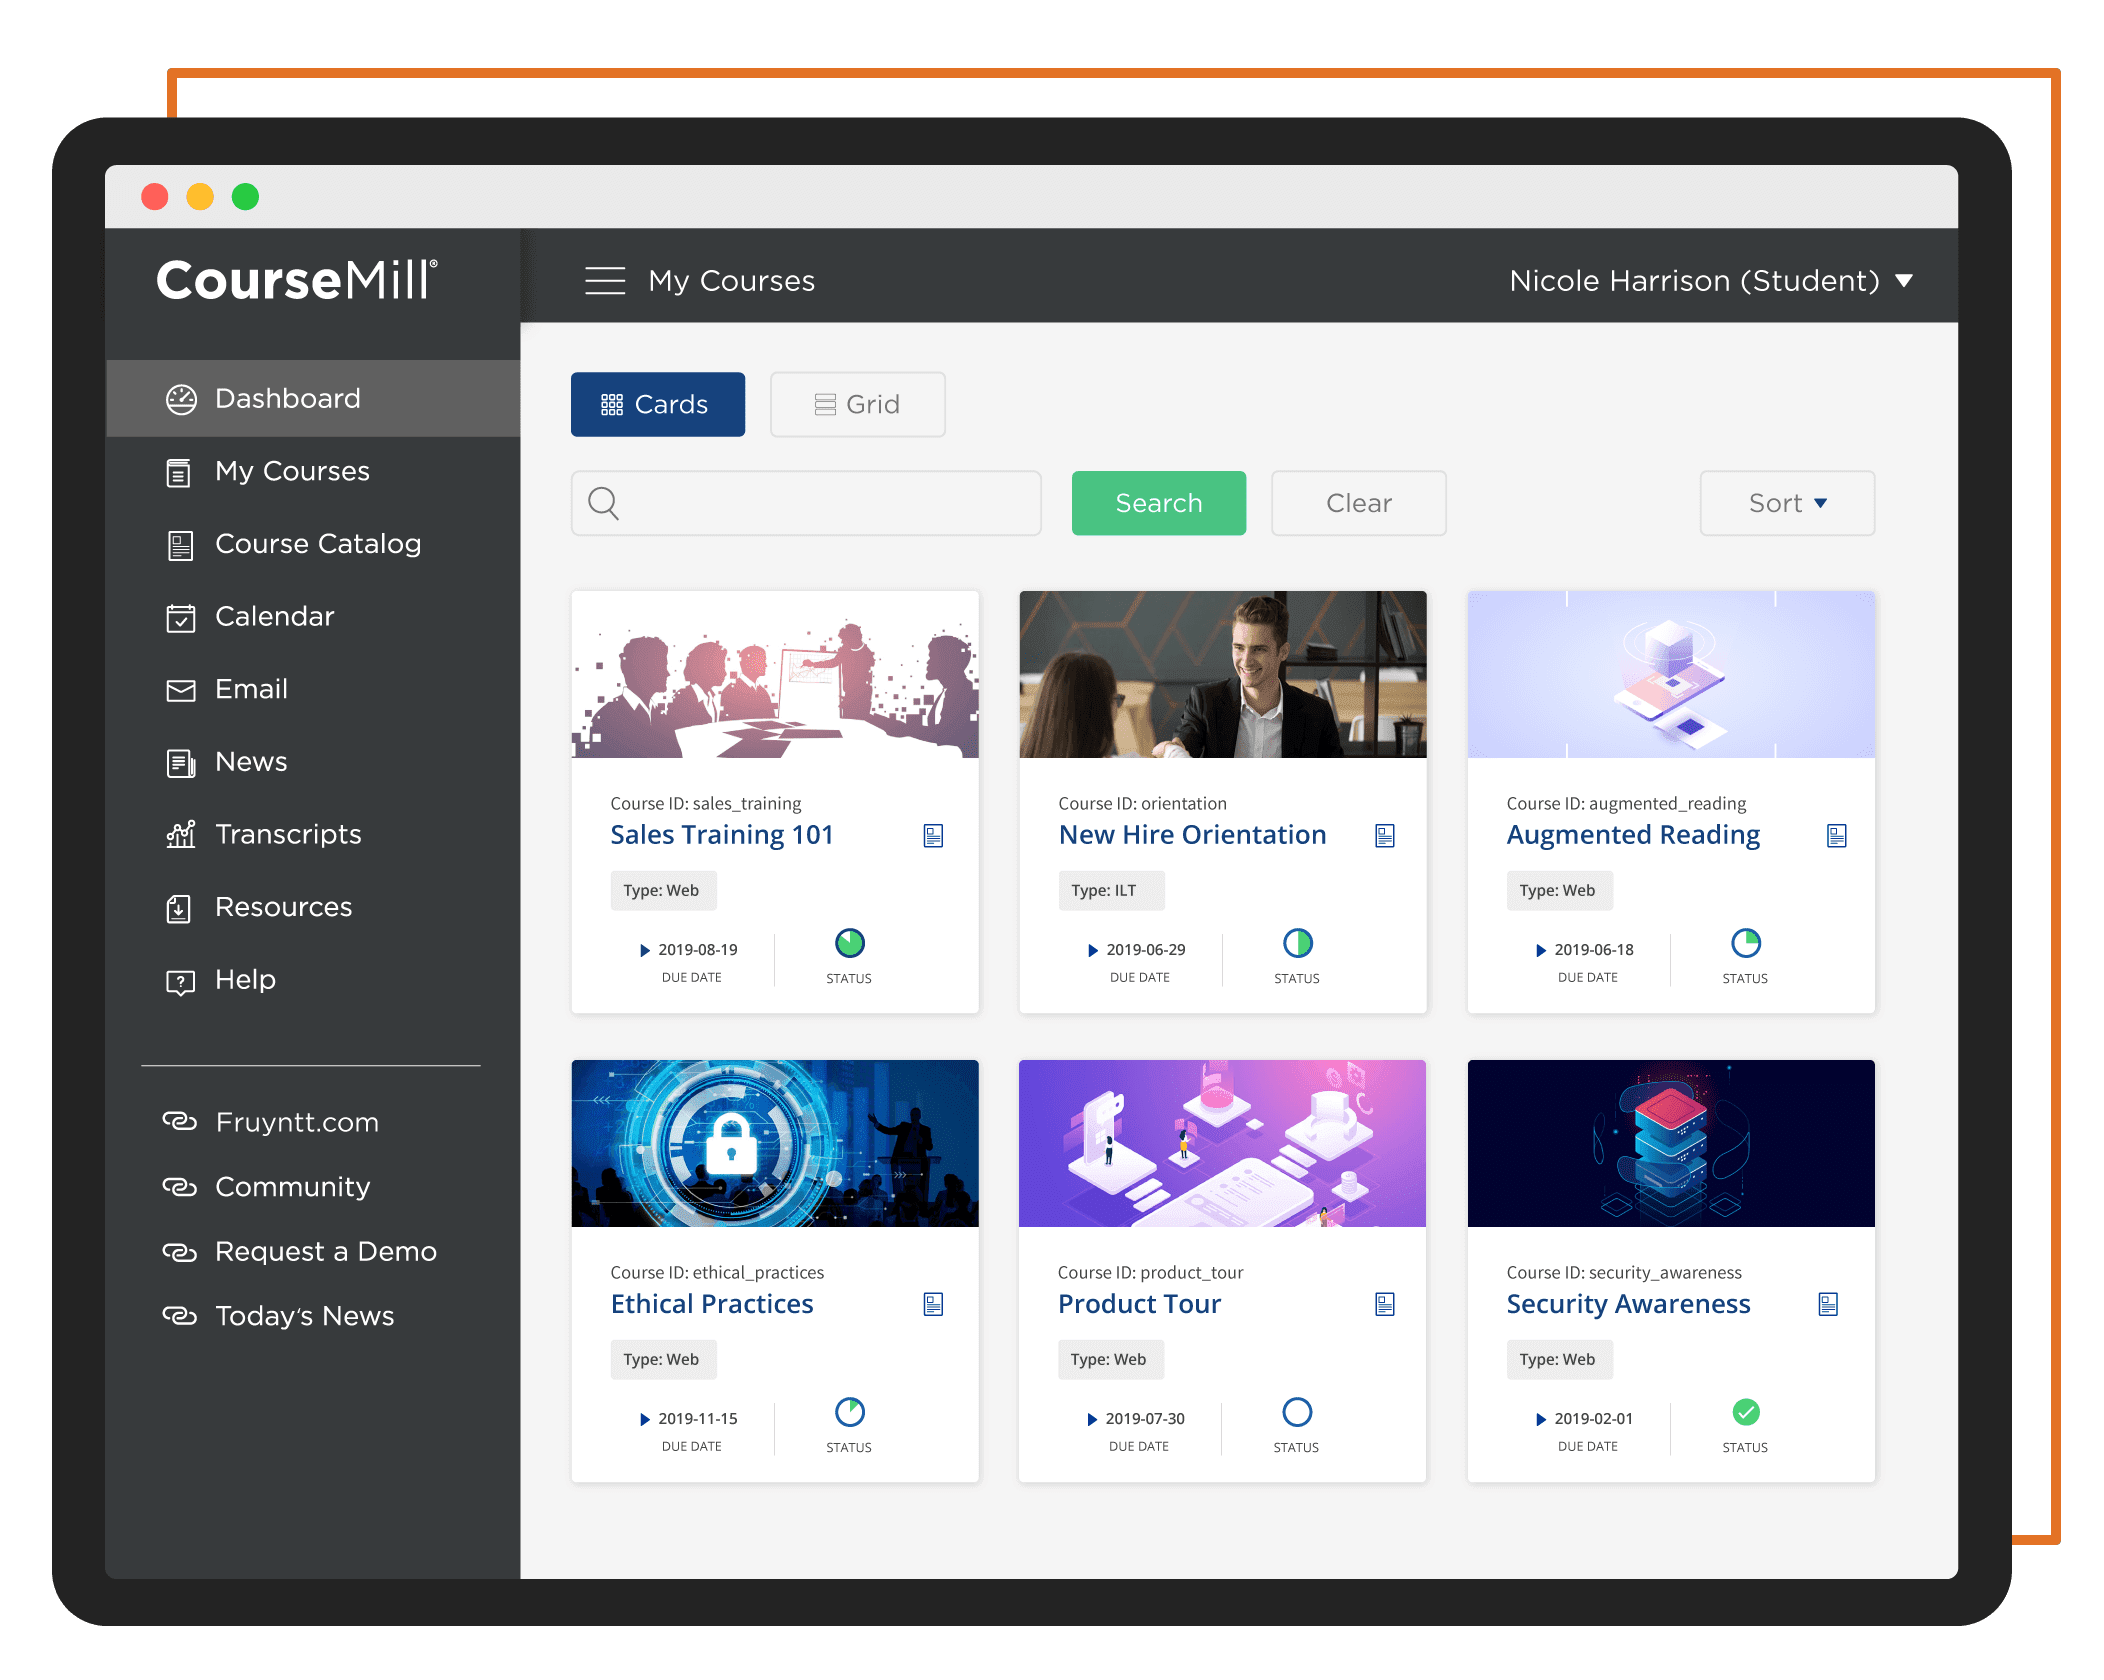Expand the due date for New Hire Orientation
The height and width of the screenshot is (1680, 2104).
[1092, 950]
